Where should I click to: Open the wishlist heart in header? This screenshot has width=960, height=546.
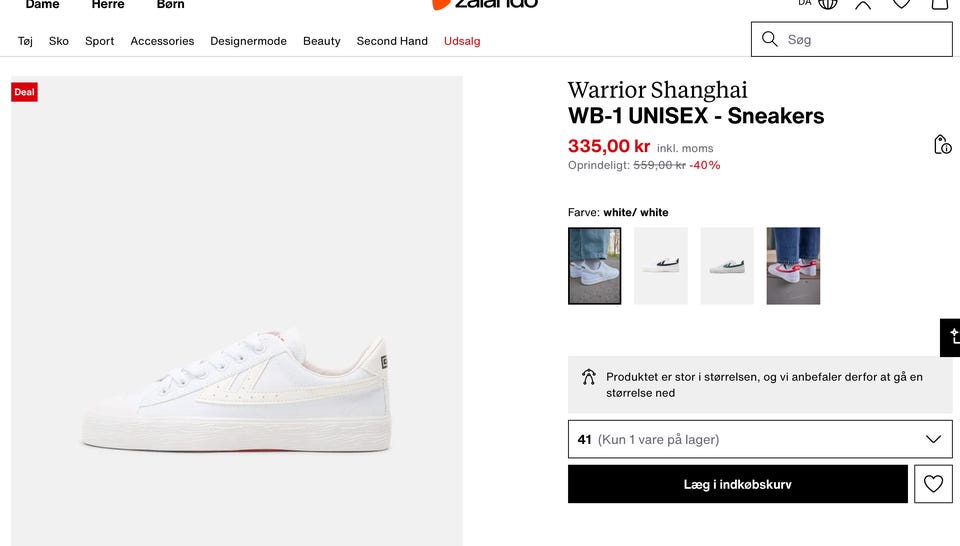point(901,4)
